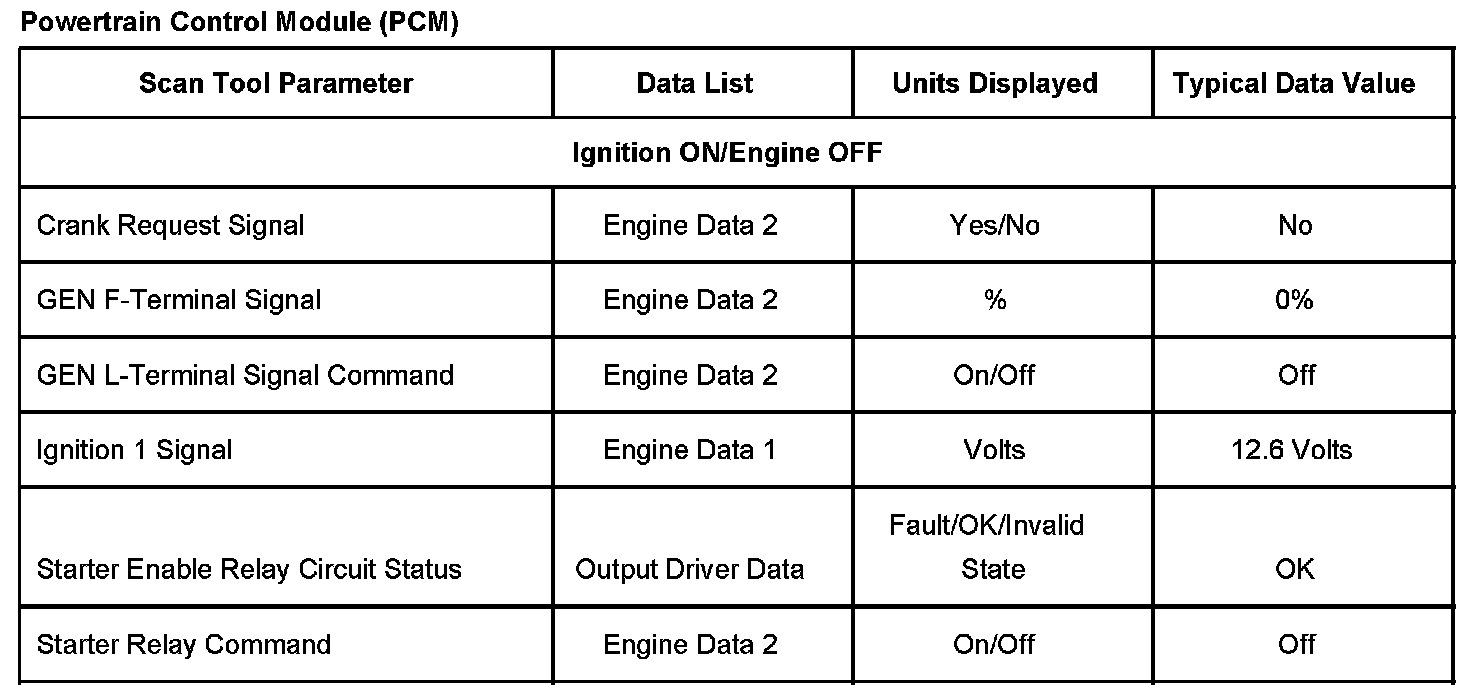1472x698 pixels.
Task: Click the Data List column header
Action: click(695, 83)
